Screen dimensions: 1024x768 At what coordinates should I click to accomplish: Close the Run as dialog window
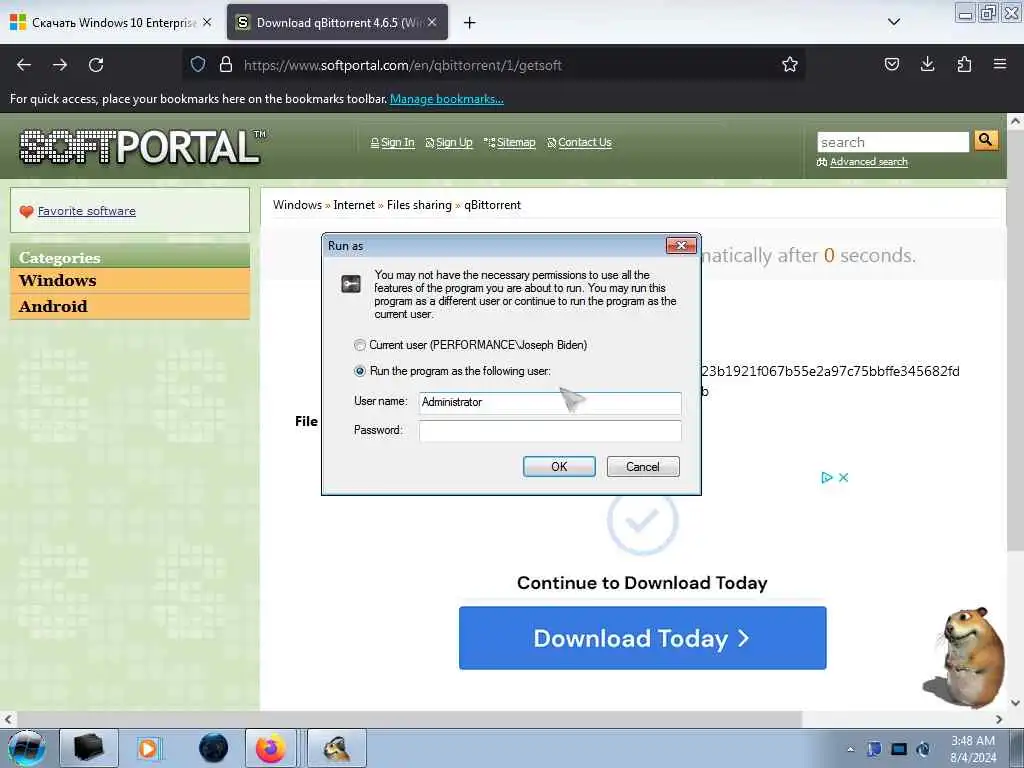point(681,246)
